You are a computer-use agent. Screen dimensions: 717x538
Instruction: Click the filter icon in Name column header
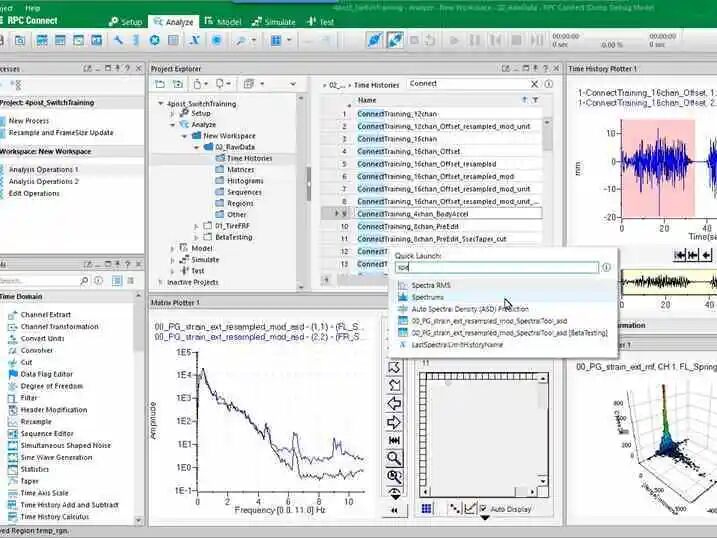pyautogui.click(x=535, y=100)
